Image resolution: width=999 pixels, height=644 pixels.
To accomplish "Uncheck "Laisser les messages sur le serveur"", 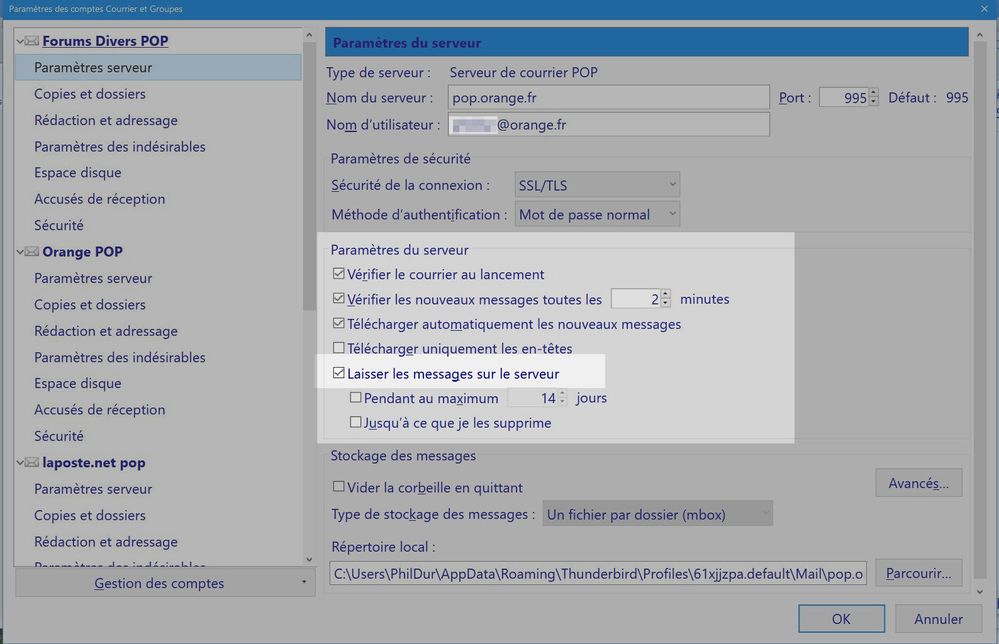I will [x=339, y=374].
